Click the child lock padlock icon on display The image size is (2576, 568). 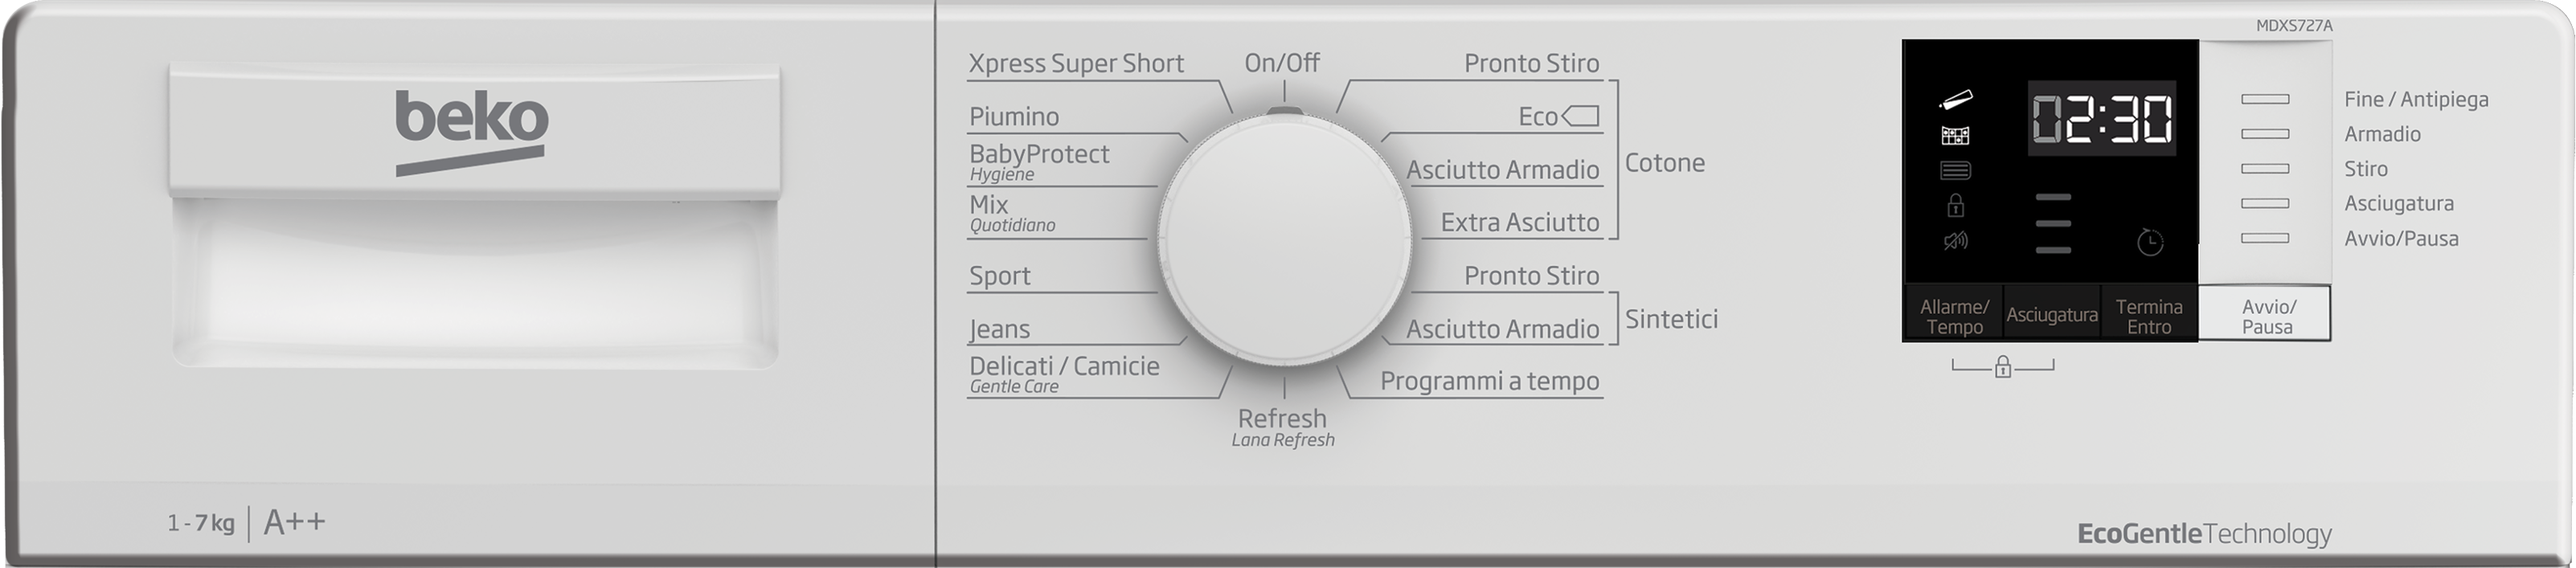(1955, 205)
